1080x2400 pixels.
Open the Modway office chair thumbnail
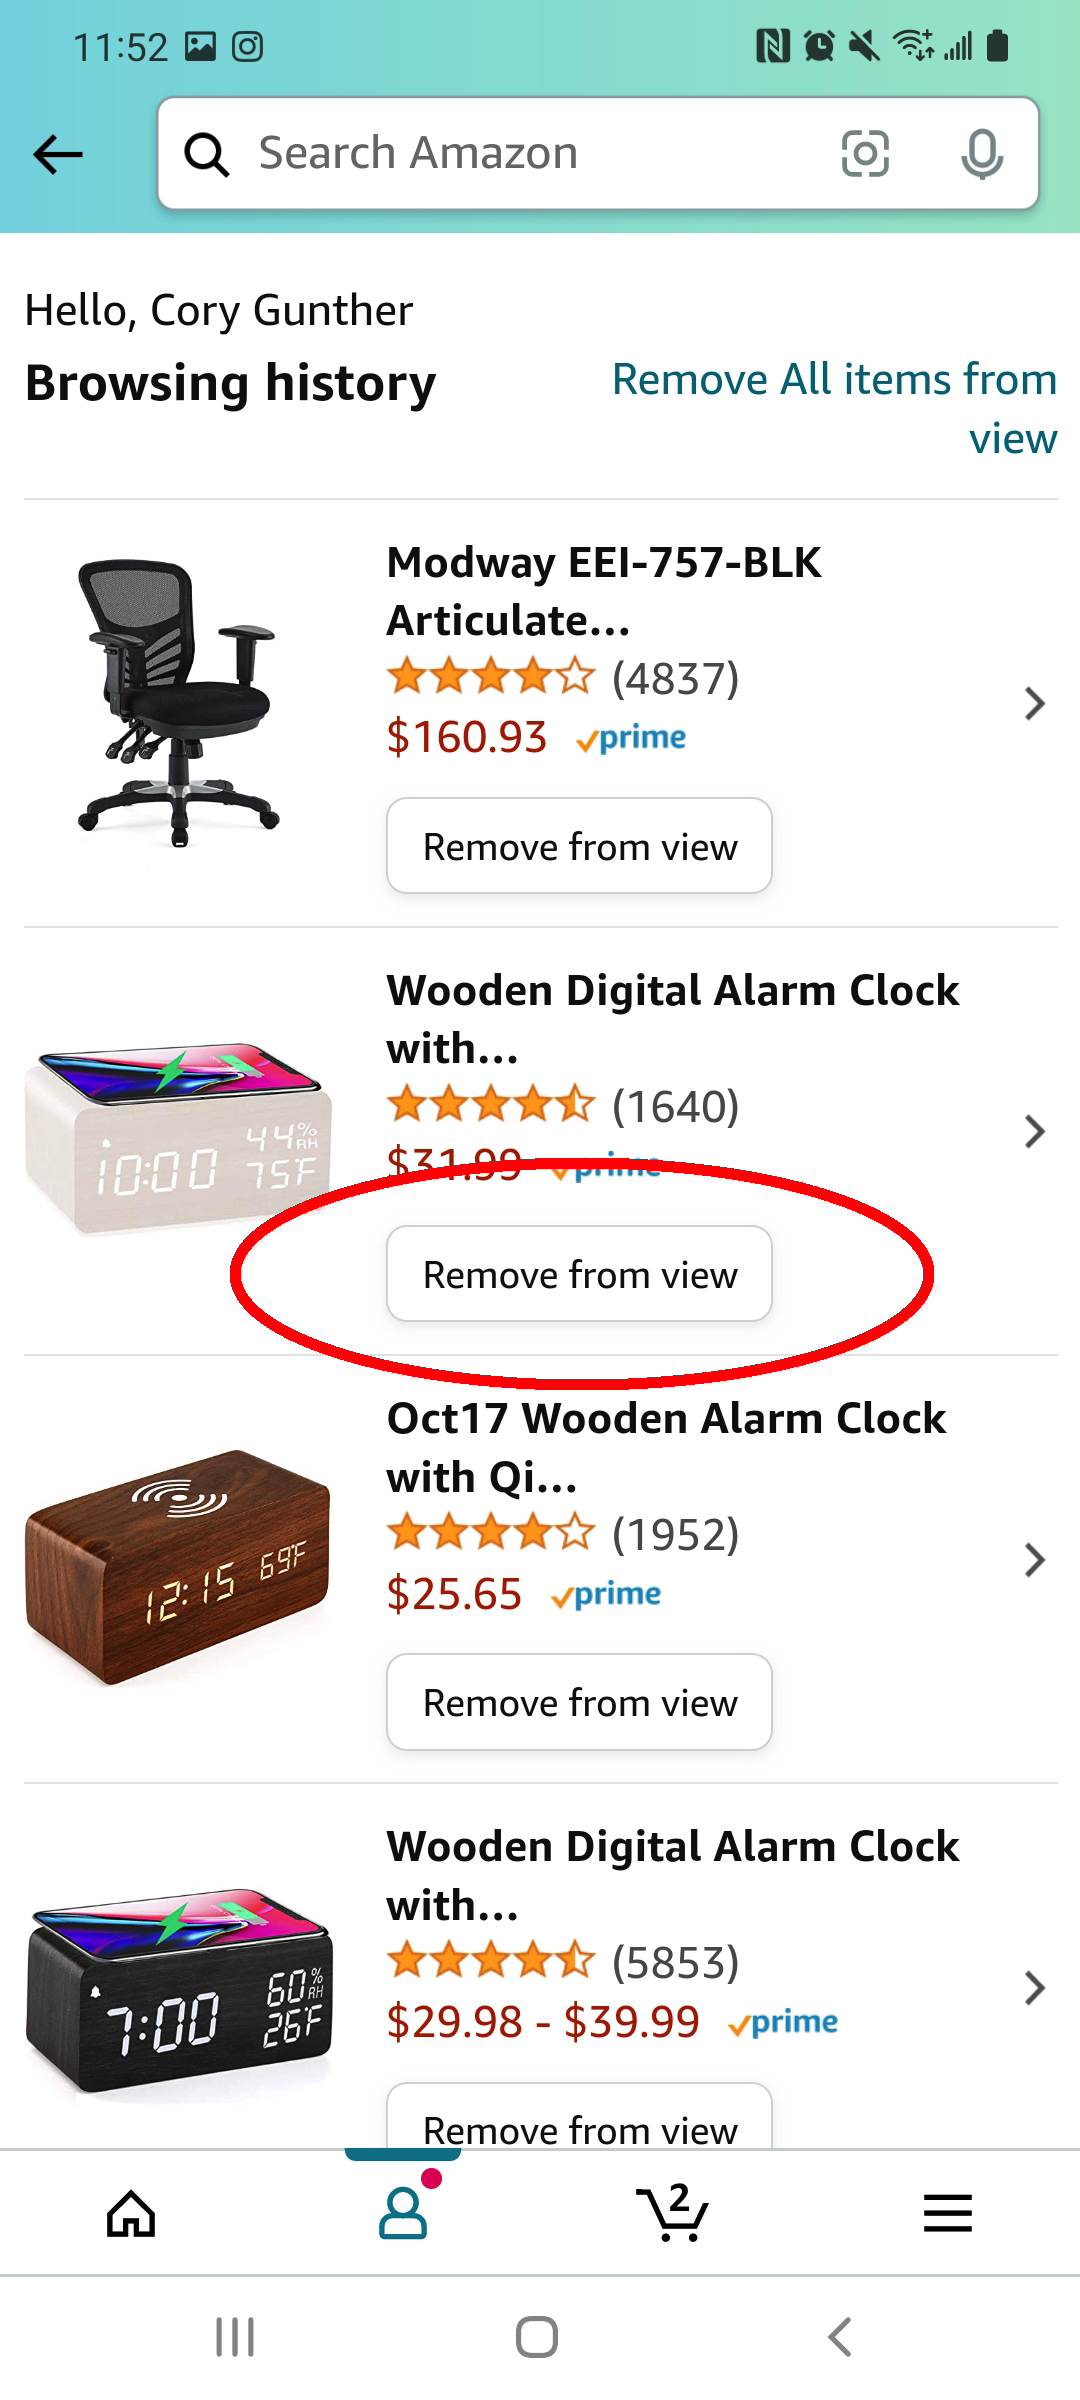pyautogui.click(x=178, y=703)
